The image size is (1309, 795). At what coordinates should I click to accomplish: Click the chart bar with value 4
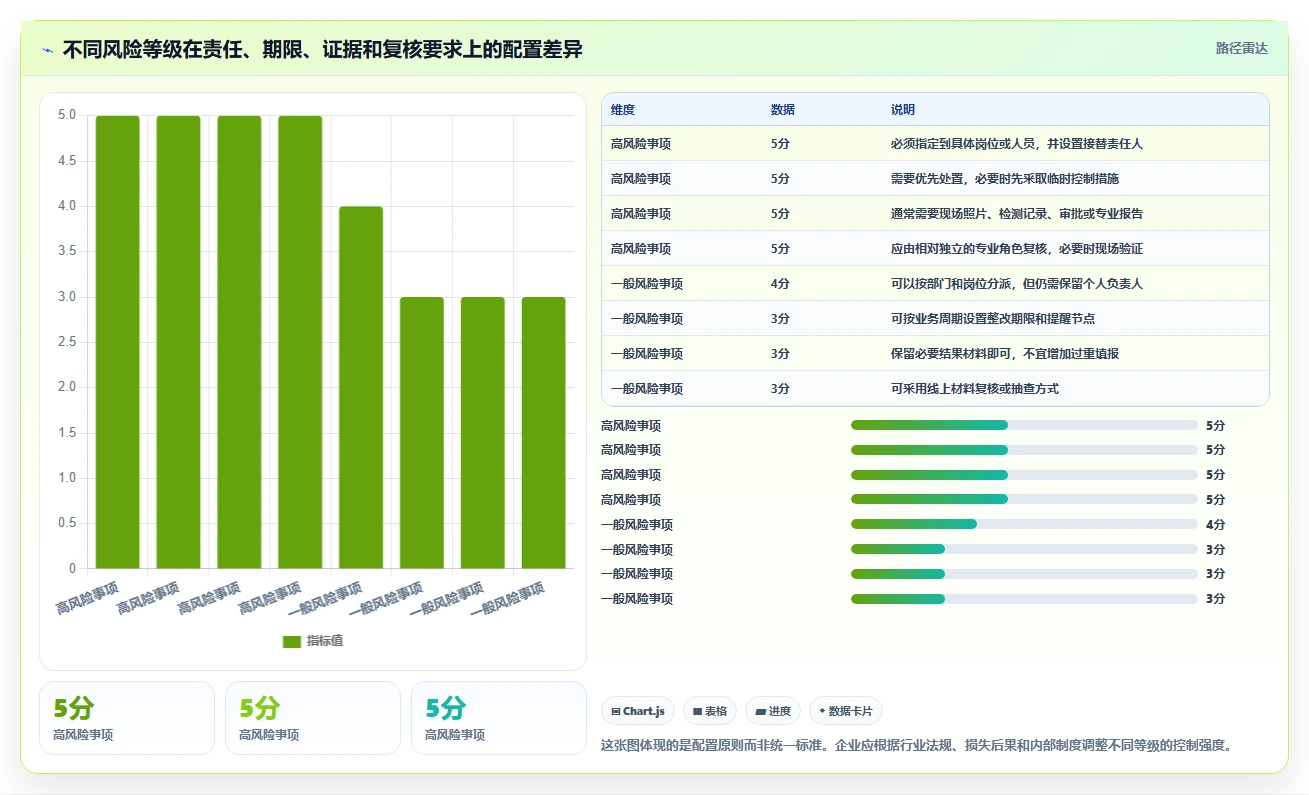pyautogui.click(x=361, y=387)
